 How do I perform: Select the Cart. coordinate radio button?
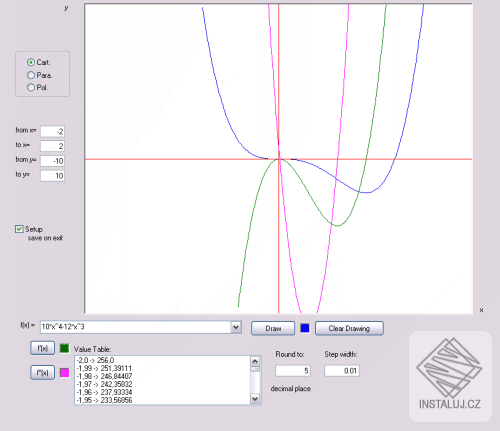[x=31, y=62]
